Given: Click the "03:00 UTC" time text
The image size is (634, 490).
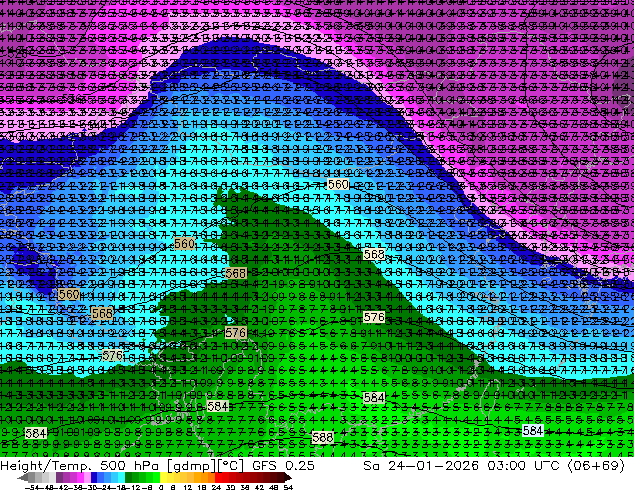Looking at the screenshot, I should click(x=525, y=466).
